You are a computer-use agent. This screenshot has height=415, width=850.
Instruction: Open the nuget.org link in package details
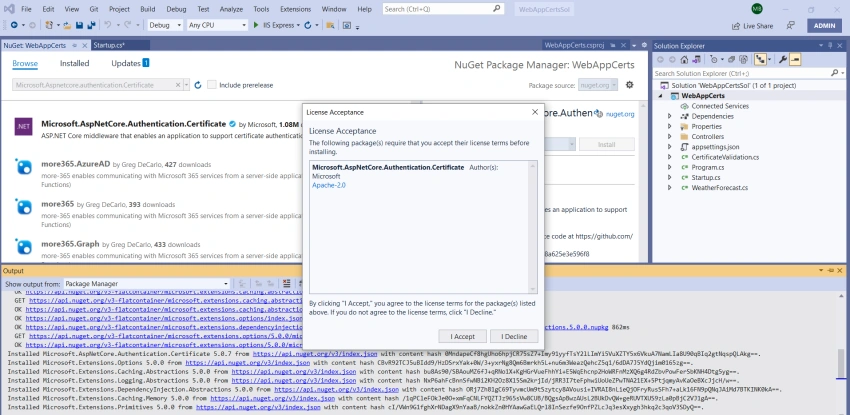click(x=620, y=114)
